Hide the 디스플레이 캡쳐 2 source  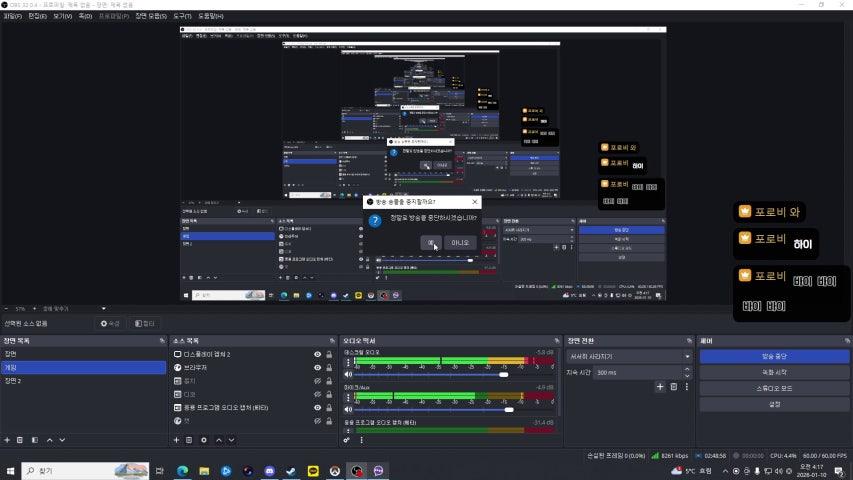[317, 354]
